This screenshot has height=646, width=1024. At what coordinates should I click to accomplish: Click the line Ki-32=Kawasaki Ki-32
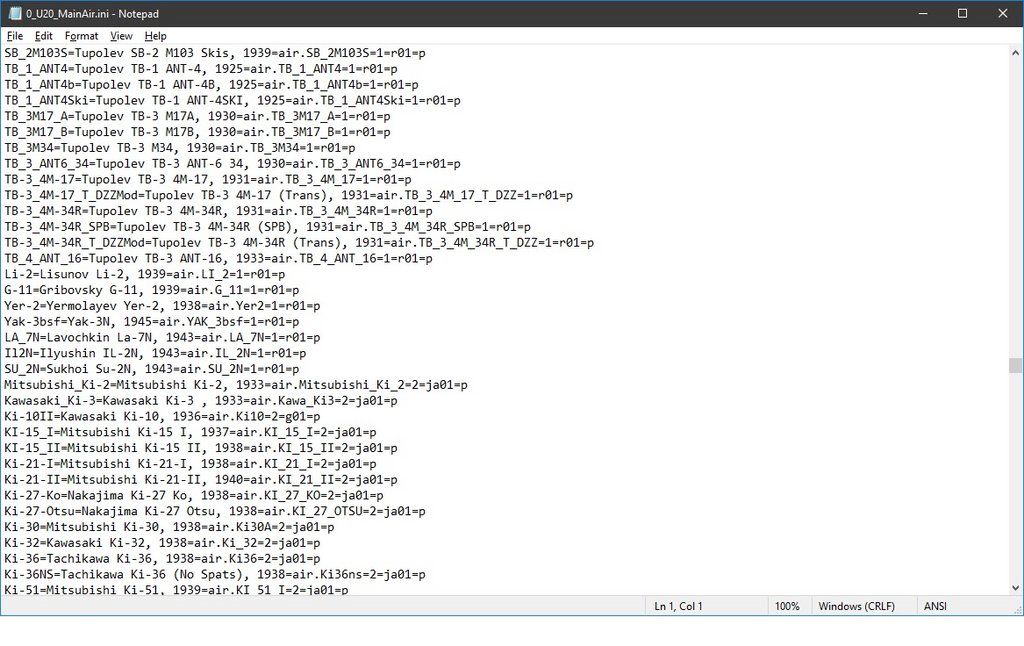pos(163,543)
